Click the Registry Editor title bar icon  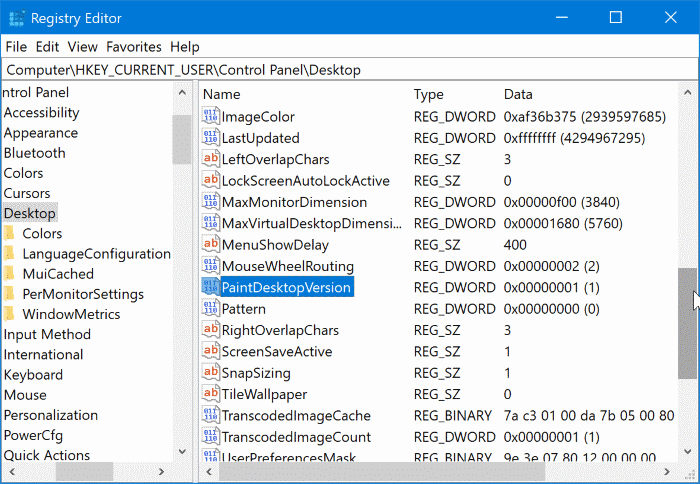17,18
